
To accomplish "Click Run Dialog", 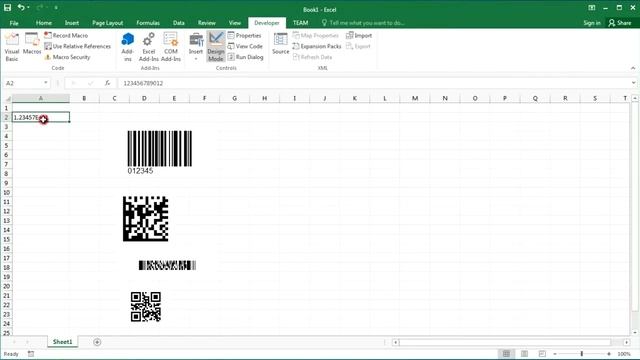I will [x=245, y=57].
